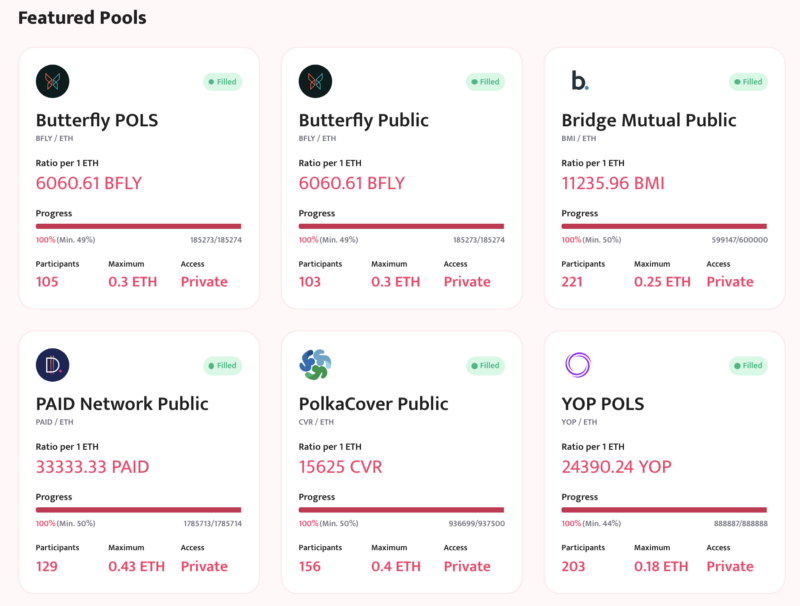The height and width of the screenshot is (606, 800).
Task: Click the 15625 CVR ratio value
Action: [x=340, y=467]
